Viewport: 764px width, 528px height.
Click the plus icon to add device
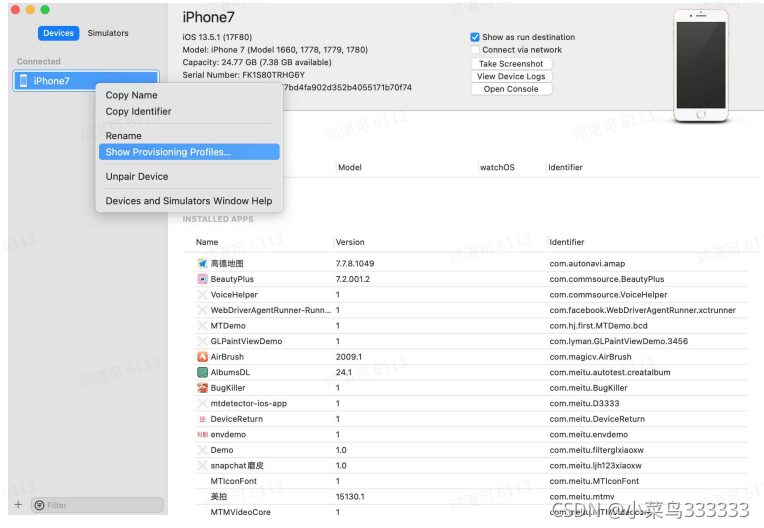(x=18, y=505)
